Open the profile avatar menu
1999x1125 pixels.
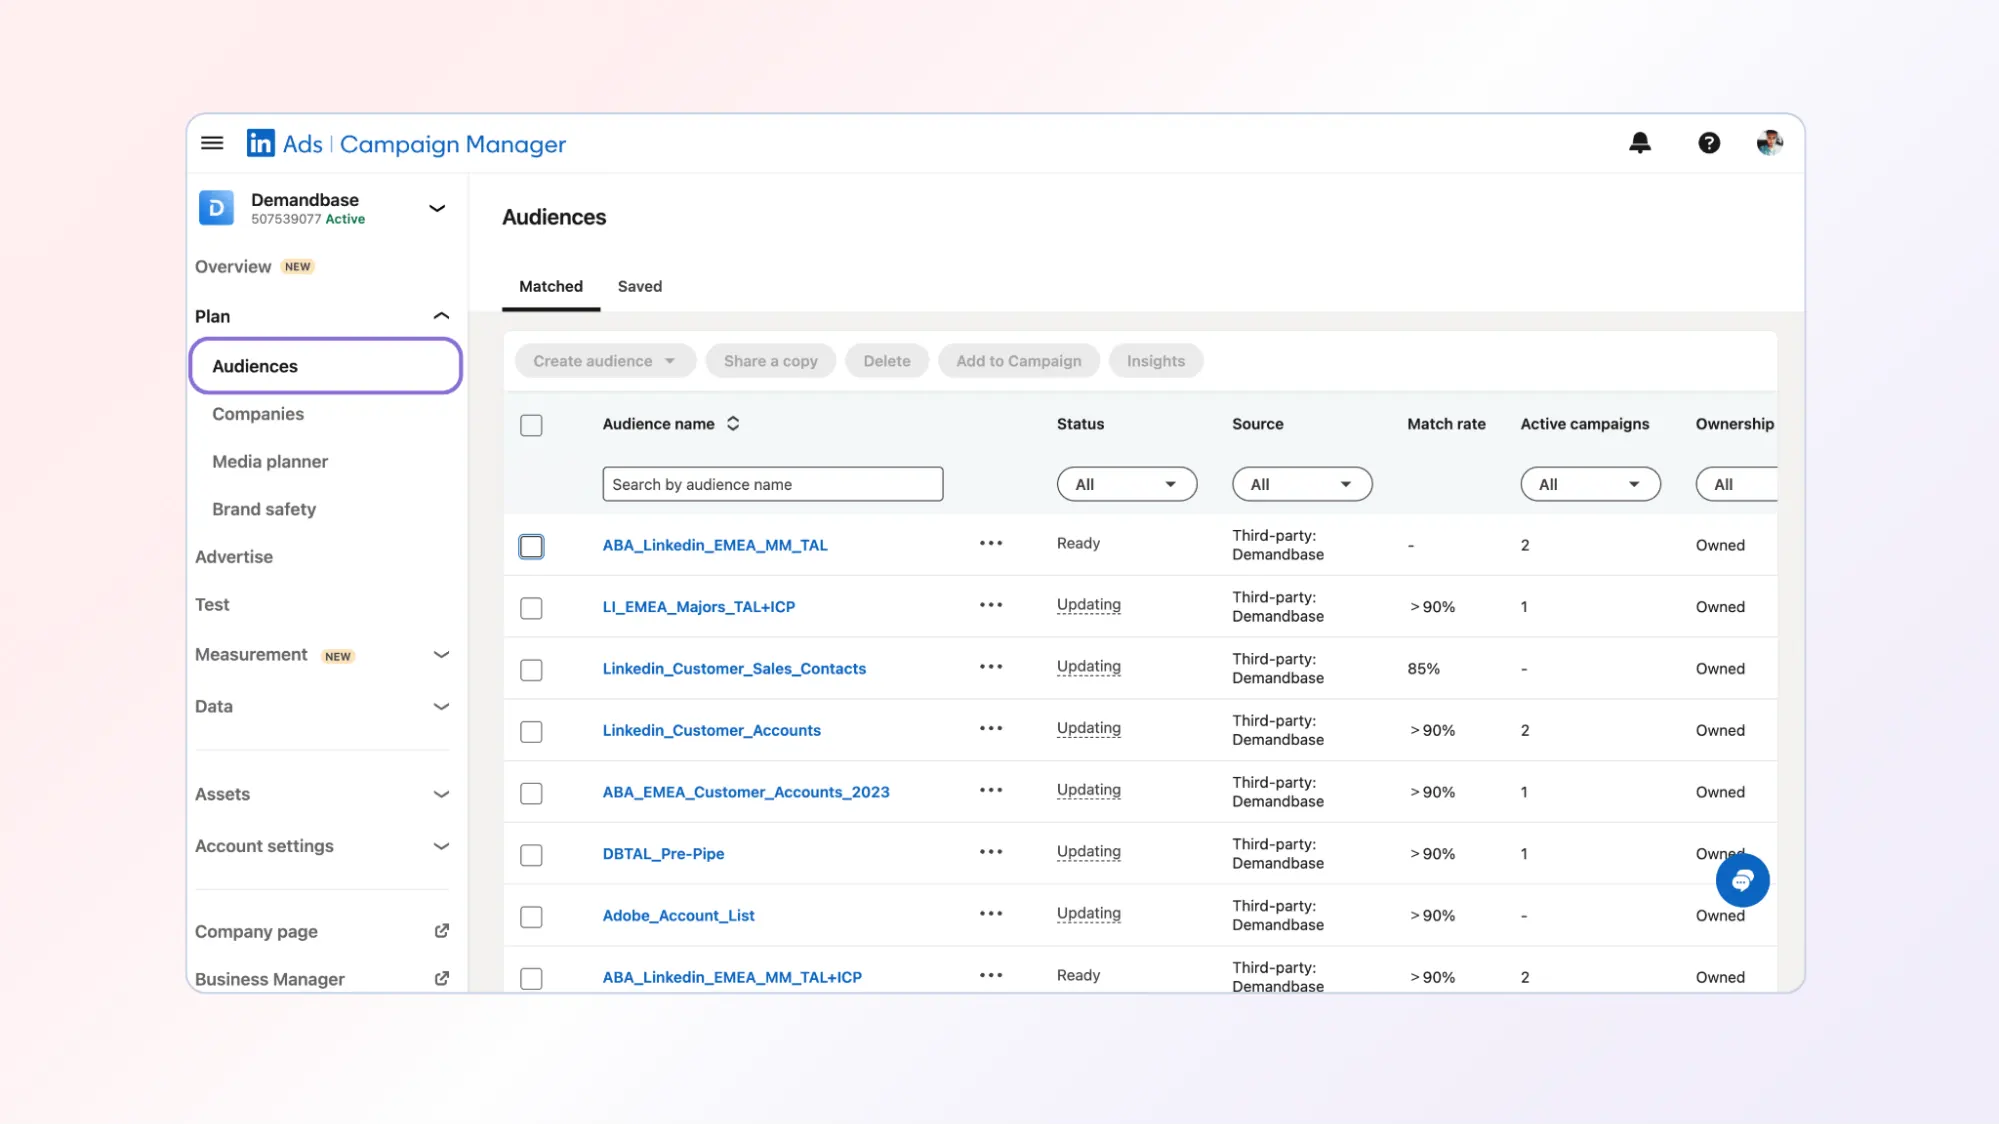coord(1769,143)
